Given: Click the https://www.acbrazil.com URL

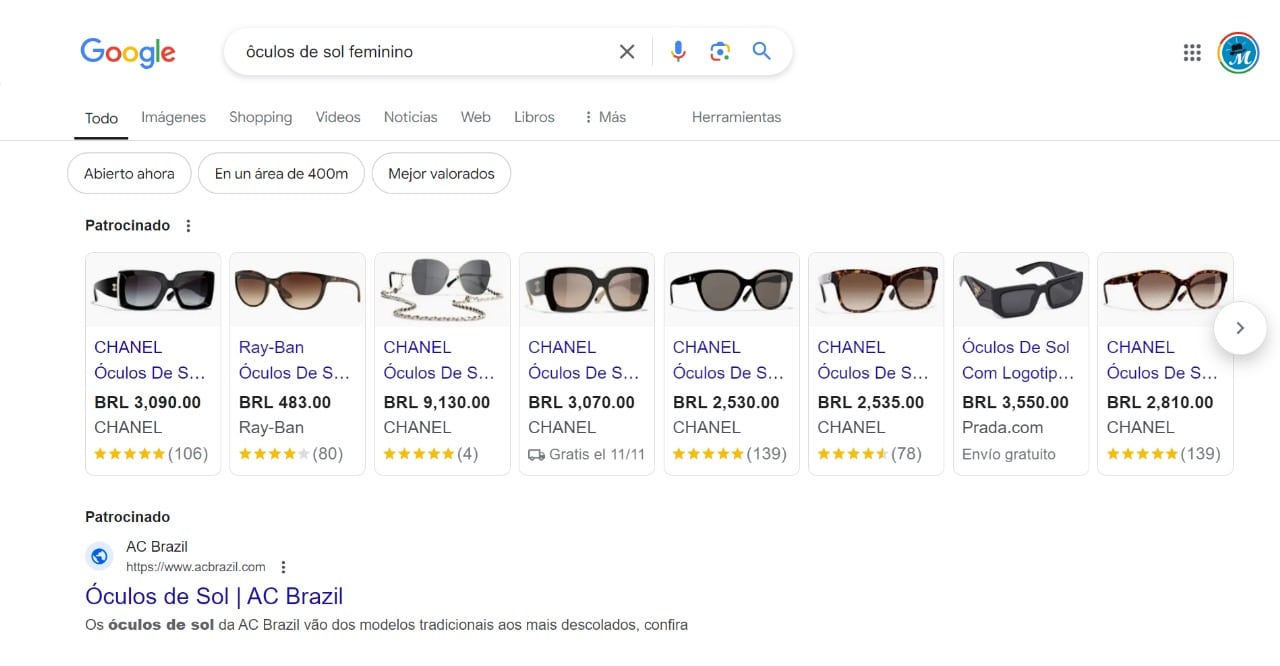Looking at the screenshot, I should pos(196,567).
